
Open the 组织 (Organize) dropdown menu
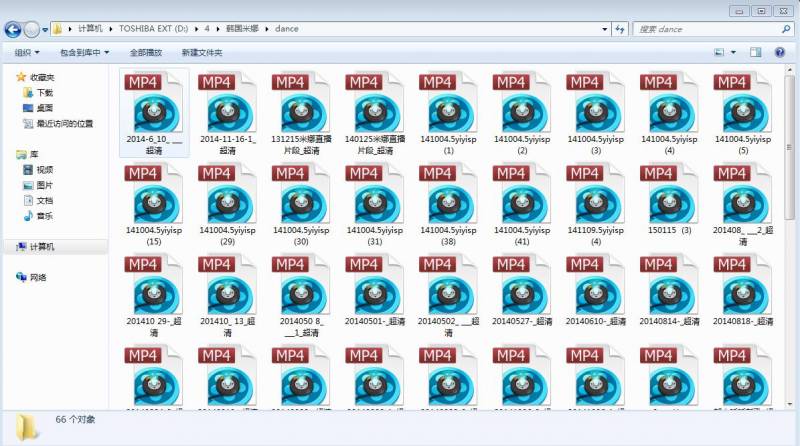[27, 52]
